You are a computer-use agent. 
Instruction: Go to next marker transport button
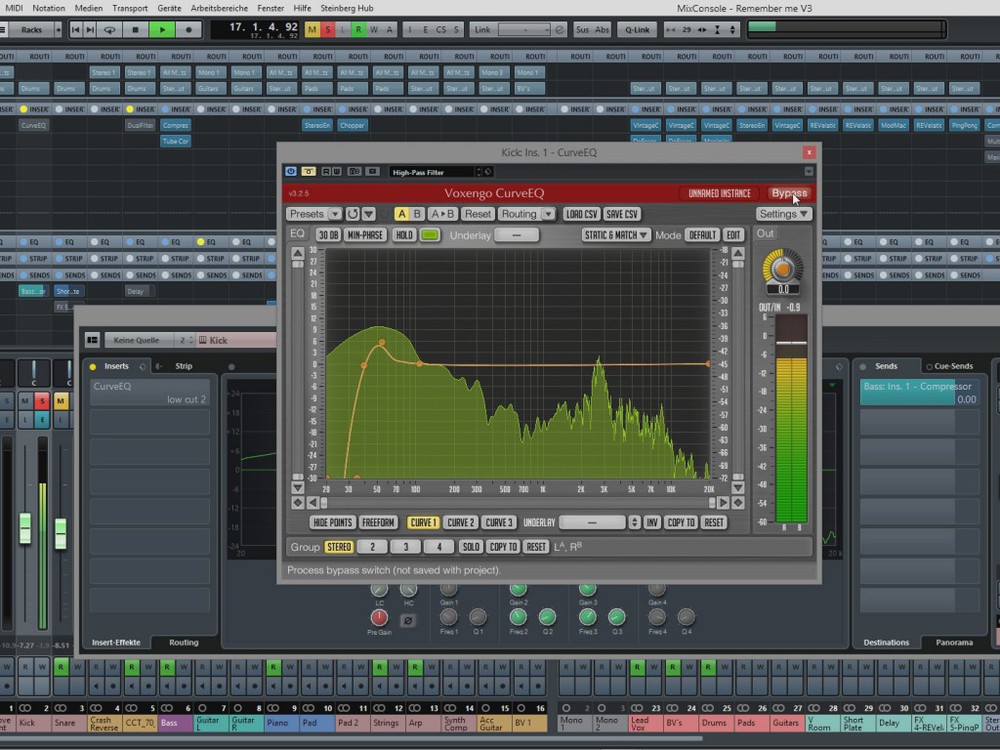click(x=90, y=29)
